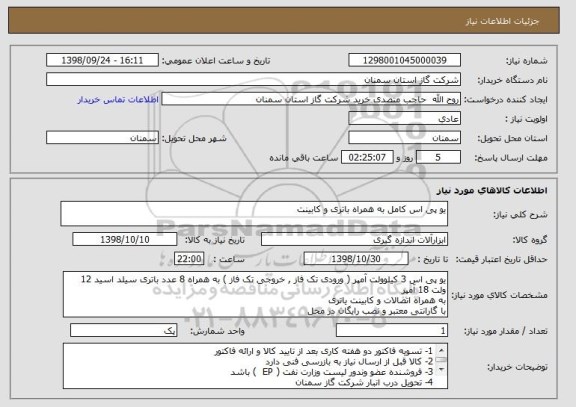The height and width of the screenshot is (407, 576).
Task: Click the مهلت ارسال پاسخ label
Action: point(511,158)
